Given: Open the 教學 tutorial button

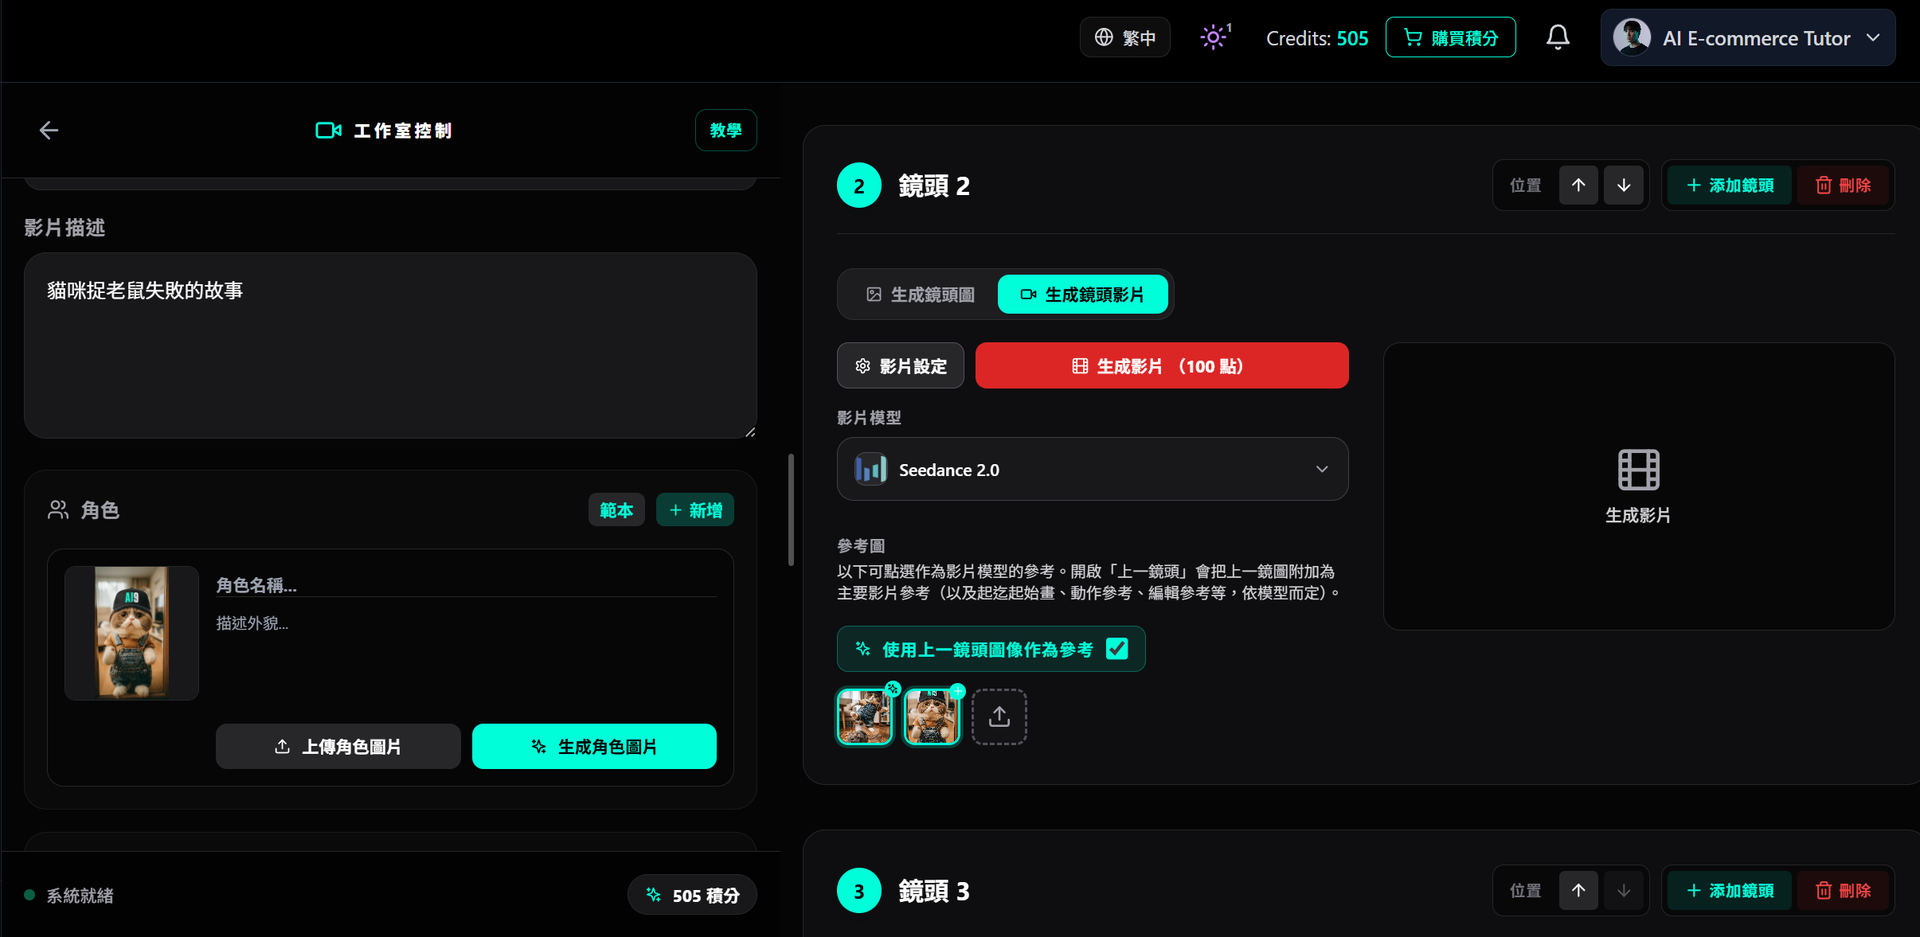Looking at the screenshot, I should click(x=726, y=130).
